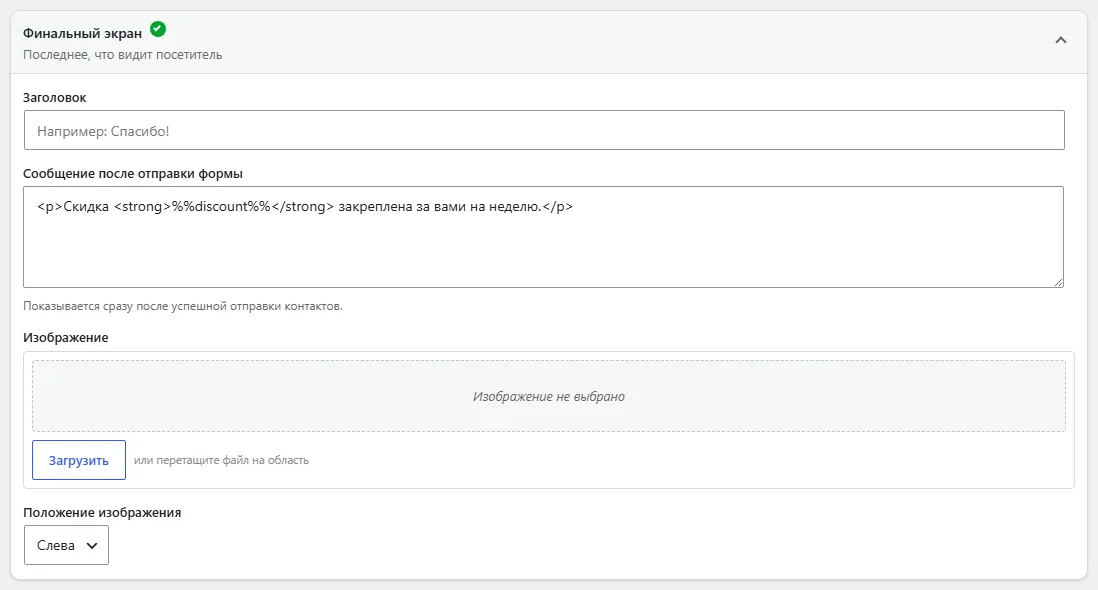Click the или перетащите файл на область text
1098x590 pixels.
click(221, 460)
